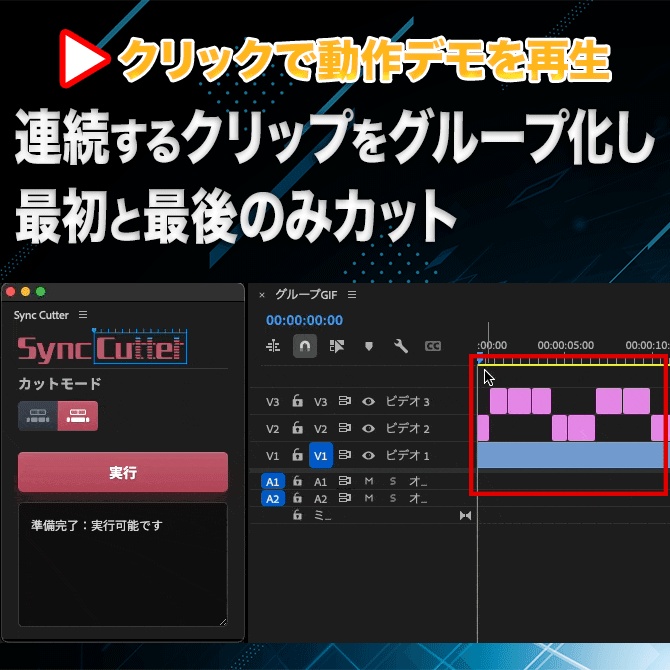Click V1 source label on left
The height and width of the screenshot is (670, 670).
(273, 456)
